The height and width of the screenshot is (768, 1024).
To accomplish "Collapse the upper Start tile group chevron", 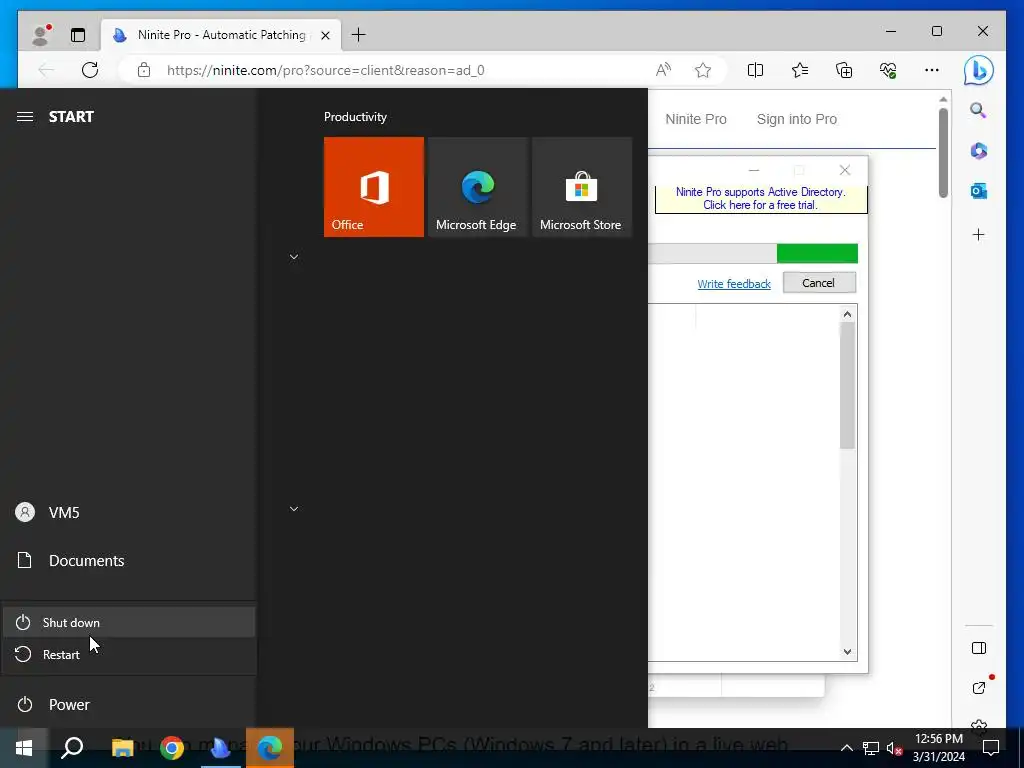I will pyautogui.click(x=294, y=257).
